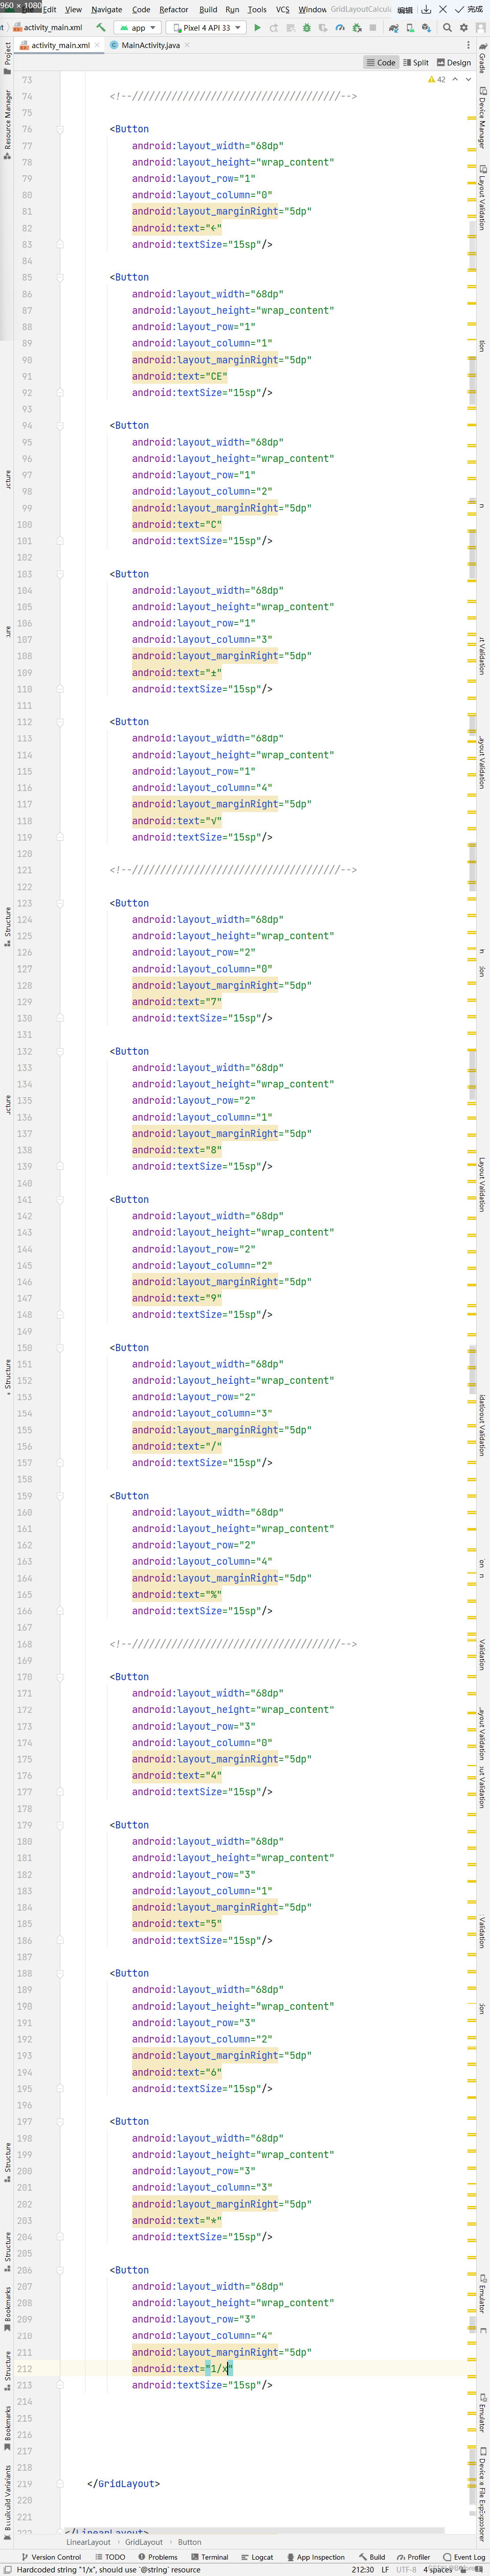
Task: Click the Profile app icon in toolbar
Action: click(x=340, y=27)
